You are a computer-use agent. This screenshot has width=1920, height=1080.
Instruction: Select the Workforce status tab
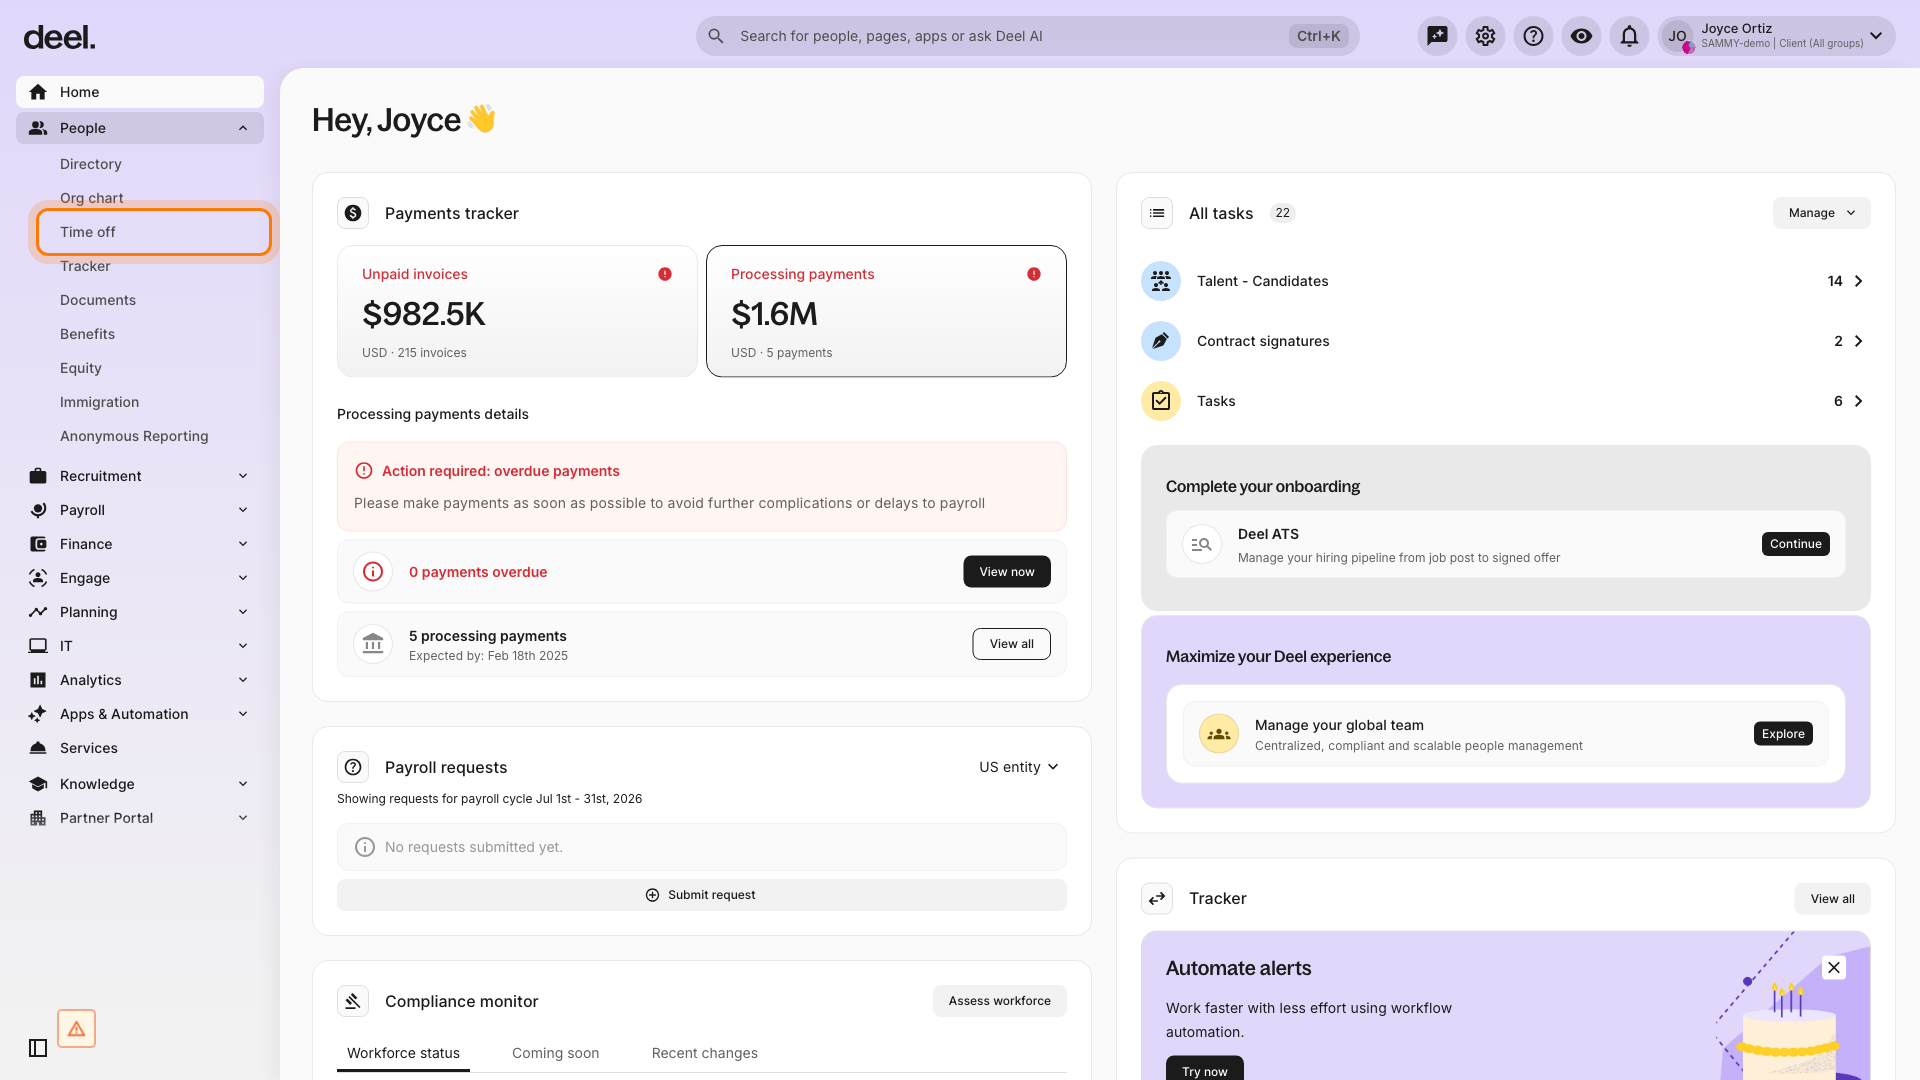[x=403, y=1053]
